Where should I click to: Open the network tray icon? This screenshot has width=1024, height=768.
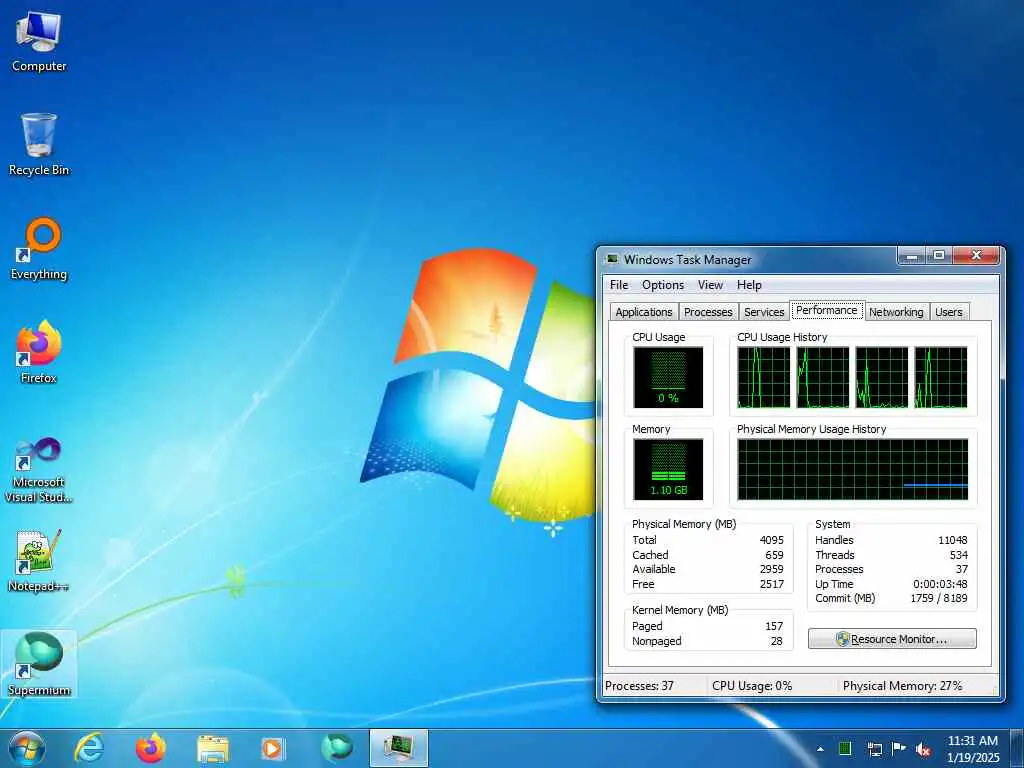[874, 748]
